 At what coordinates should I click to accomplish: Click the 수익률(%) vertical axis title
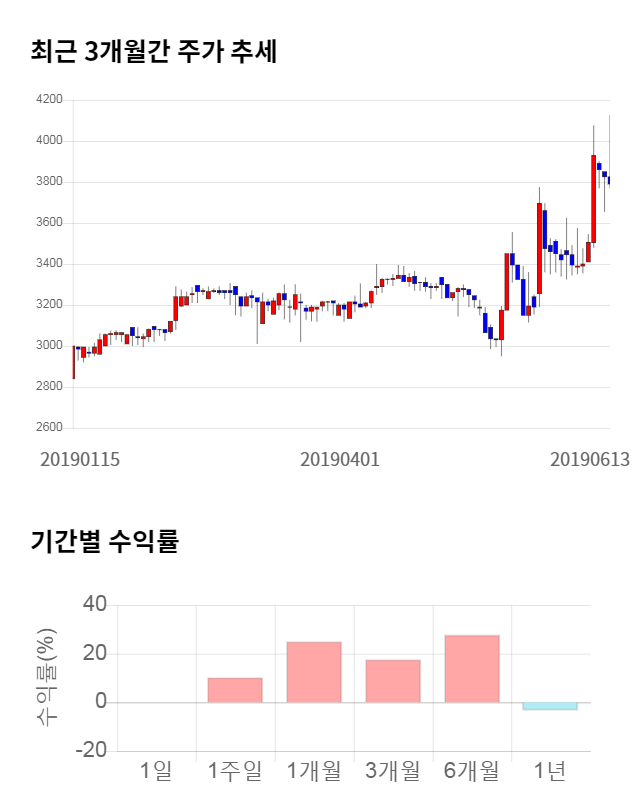(46, 678)
